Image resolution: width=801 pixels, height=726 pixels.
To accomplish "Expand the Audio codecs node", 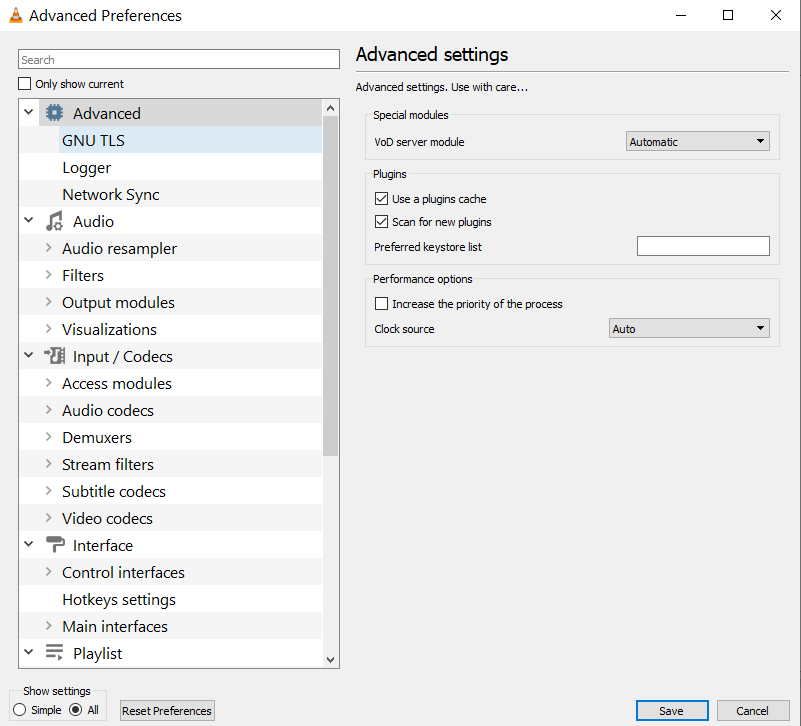I will [x=49, y=410].
